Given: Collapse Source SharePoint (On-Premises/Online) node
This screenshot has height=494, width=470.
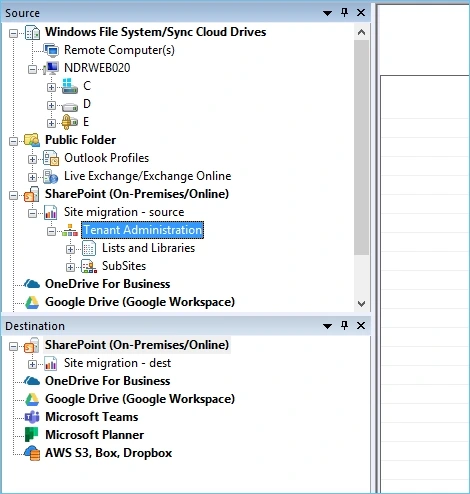Looking at the screenshot, I should click(13, 195).
